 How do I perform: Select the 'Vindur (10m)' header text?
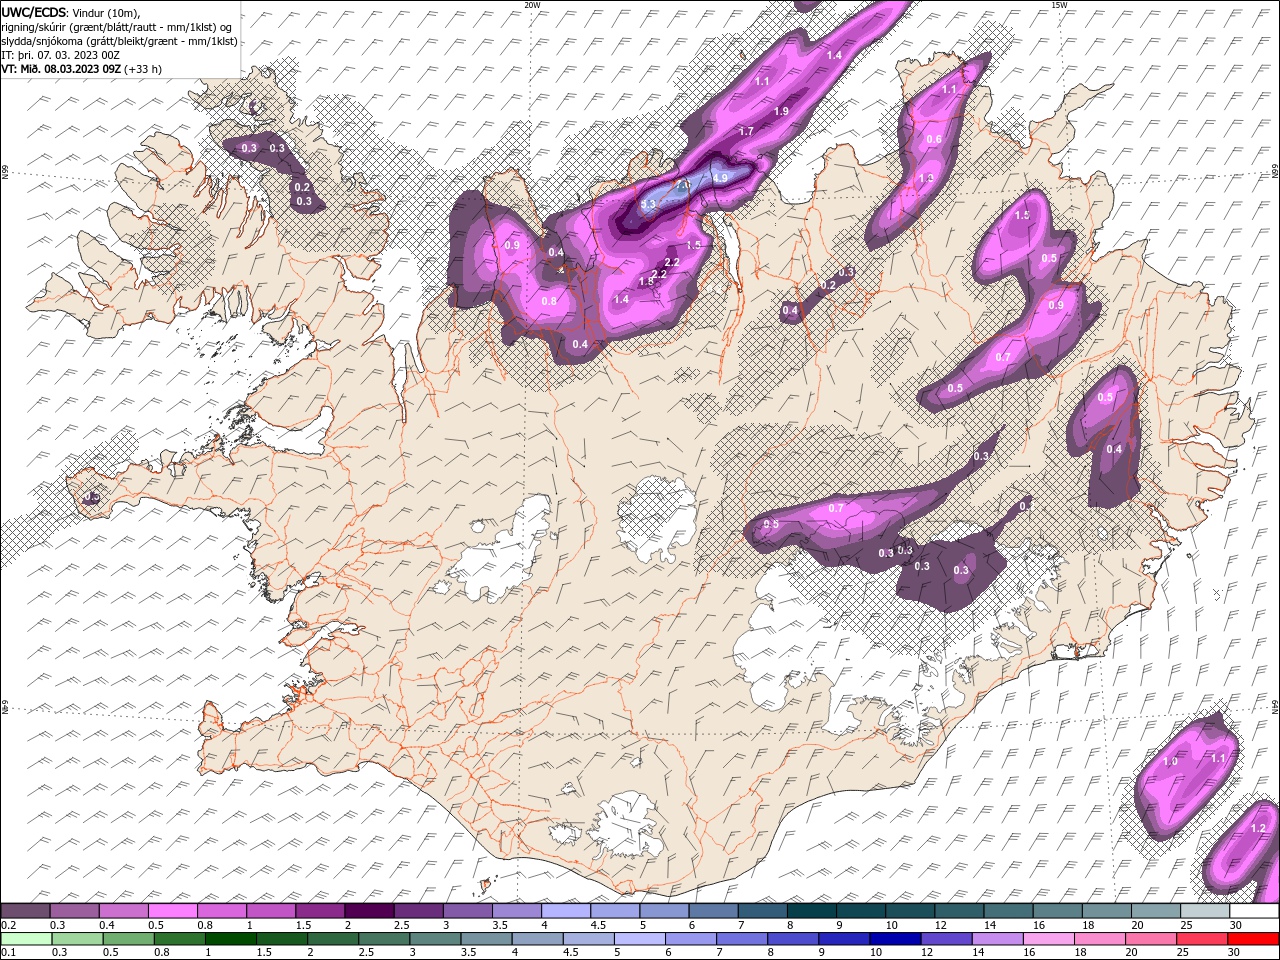[x=108, y=12]
